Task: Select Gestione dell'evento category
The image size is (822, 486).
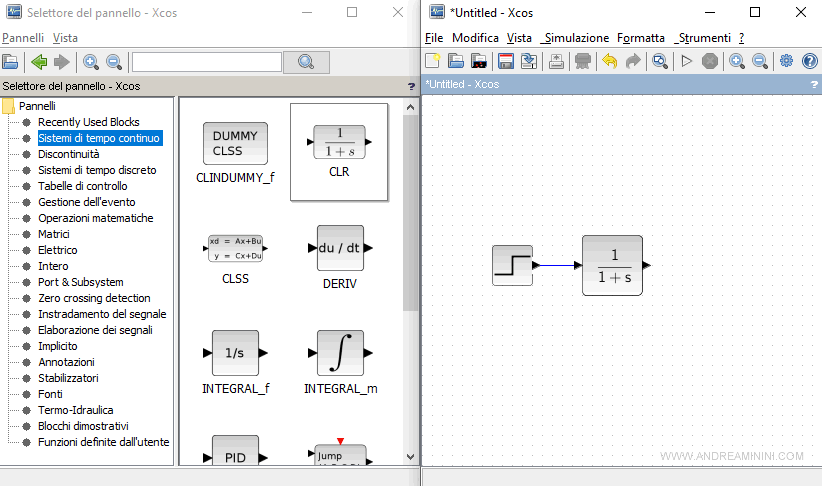Action: click(x=86, y=202)
